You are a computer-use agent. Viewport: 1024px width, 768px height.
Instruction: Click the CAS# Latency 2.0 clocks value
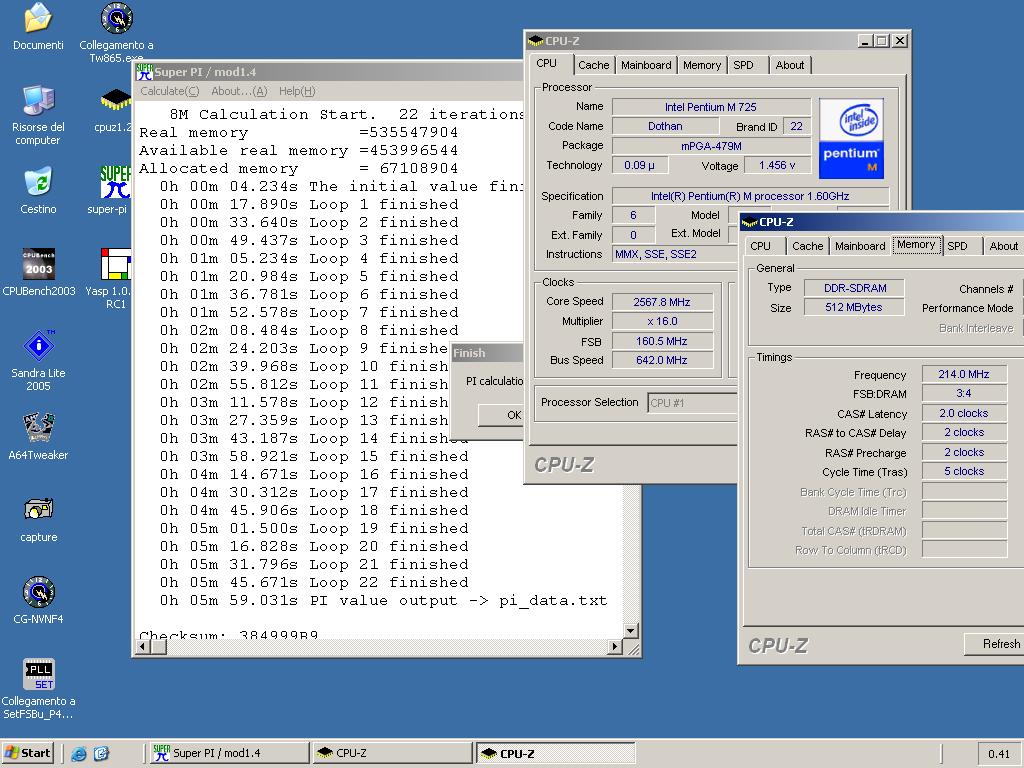click(964, 413)
